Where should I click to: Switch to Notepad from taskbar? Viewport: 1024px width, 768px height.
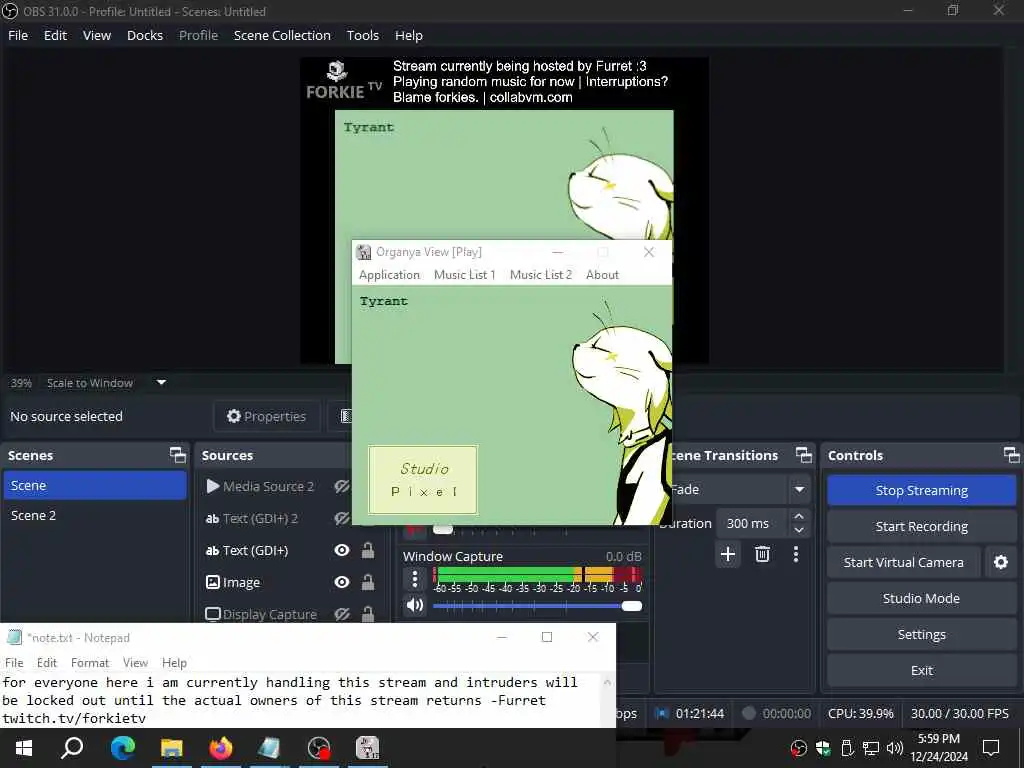pos(269,748)
